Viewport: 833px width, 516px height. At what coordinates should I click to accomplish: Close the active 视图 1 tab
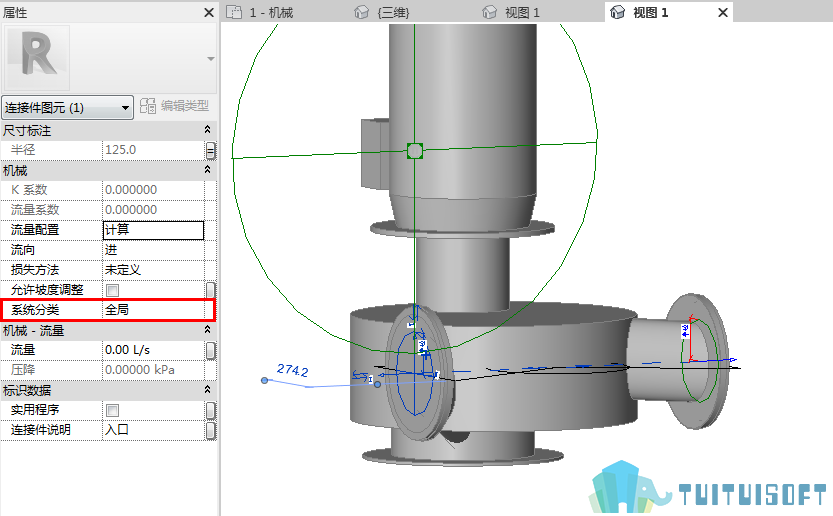(x=723, y=12)
